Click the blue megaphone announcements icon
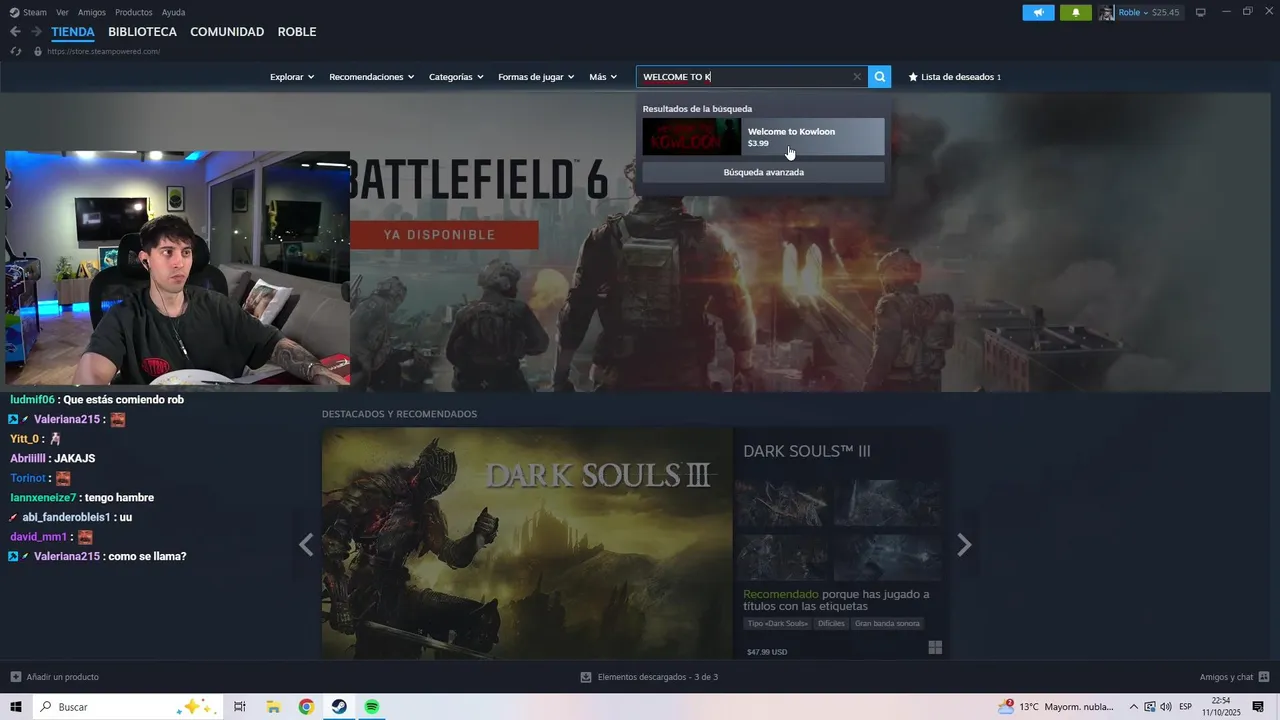Viewport: 1280px width, 720px height. [x=1038, y=12]
